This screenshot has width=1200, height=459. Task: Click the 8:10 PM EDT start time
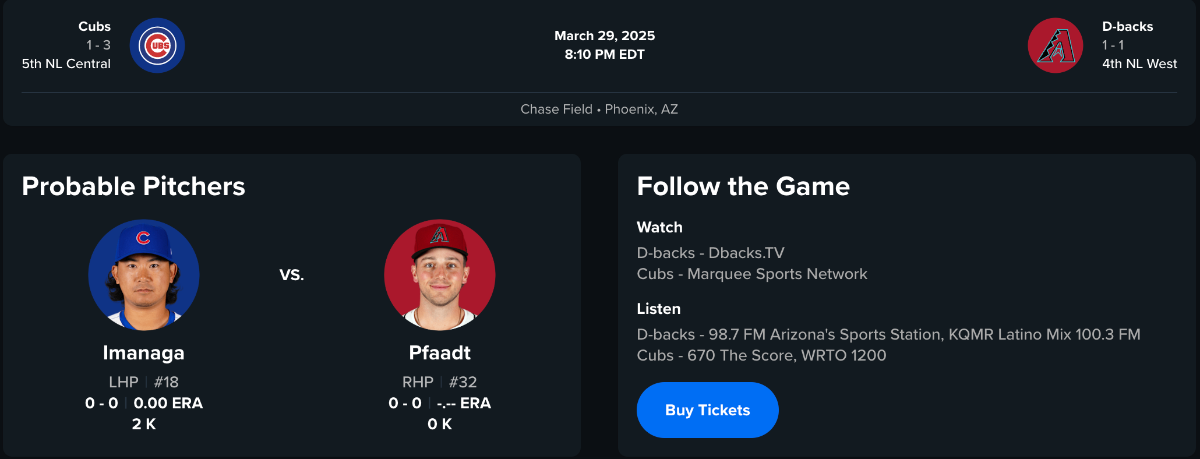(x=604, y=55)
